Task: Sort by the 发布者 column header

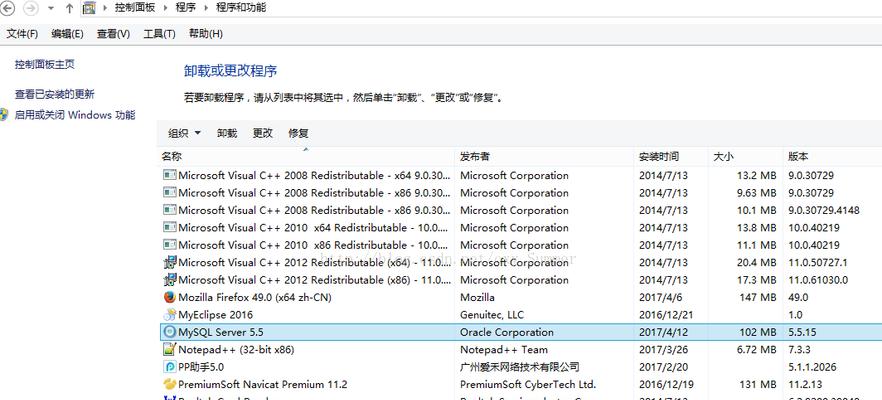Action: pos(544,156)
